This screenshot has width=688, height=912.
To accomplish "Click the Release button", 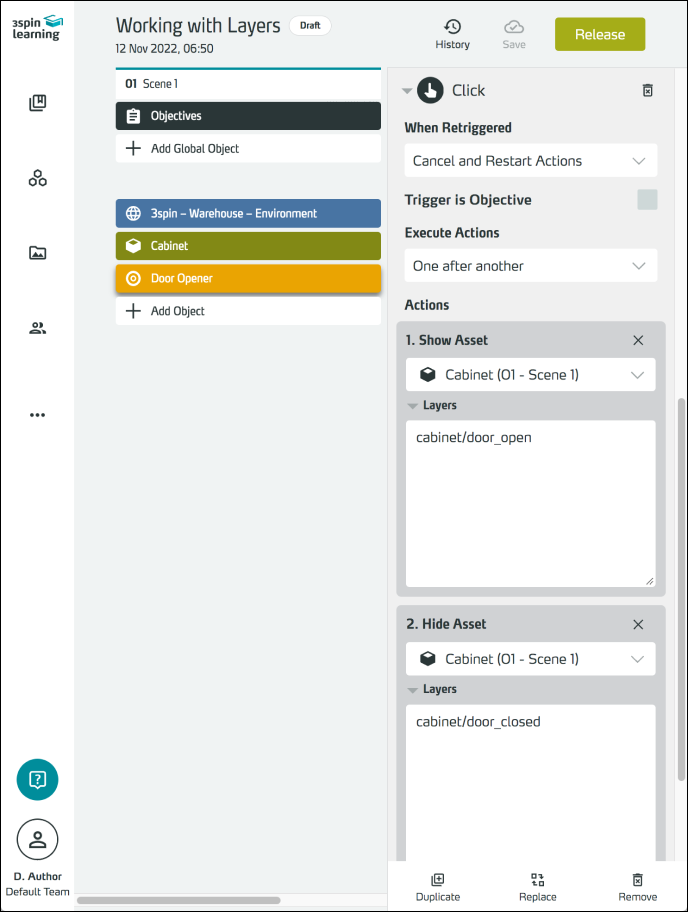I will pyautogui.click(x=600, y=34).
